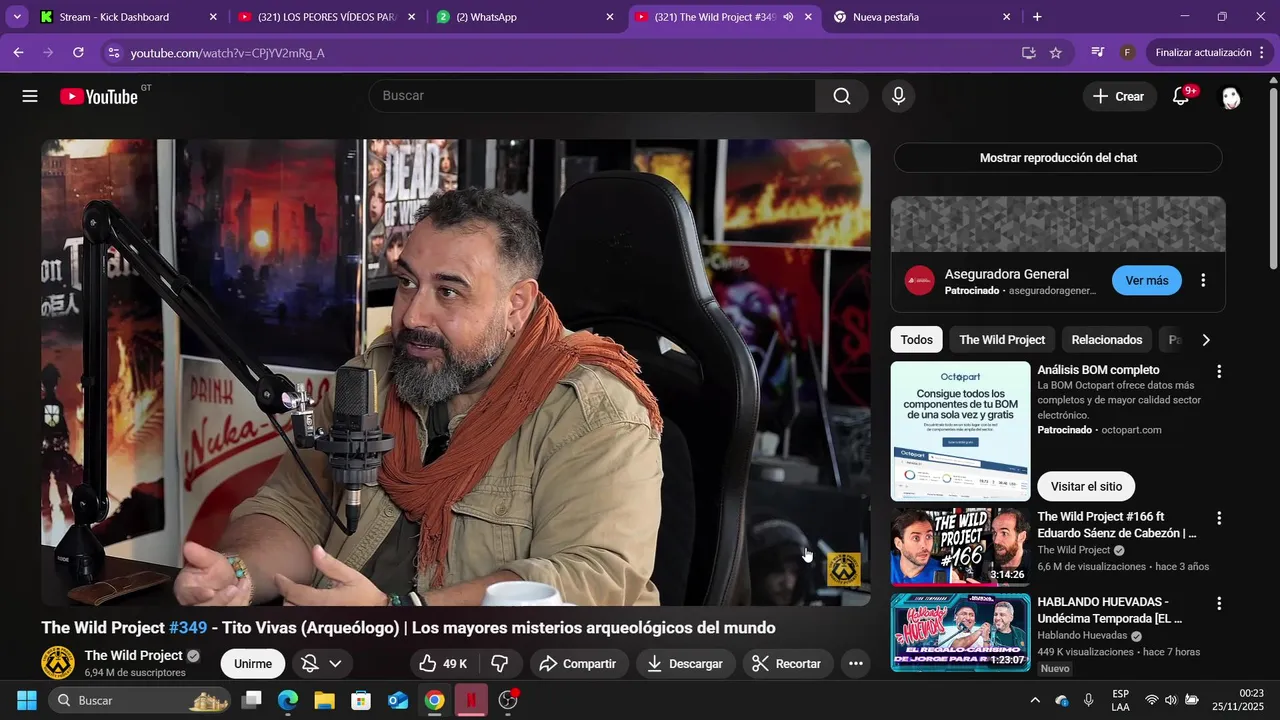
Task: Mute tab audio speaker icon on Wild Project tab
Action: 788,17
